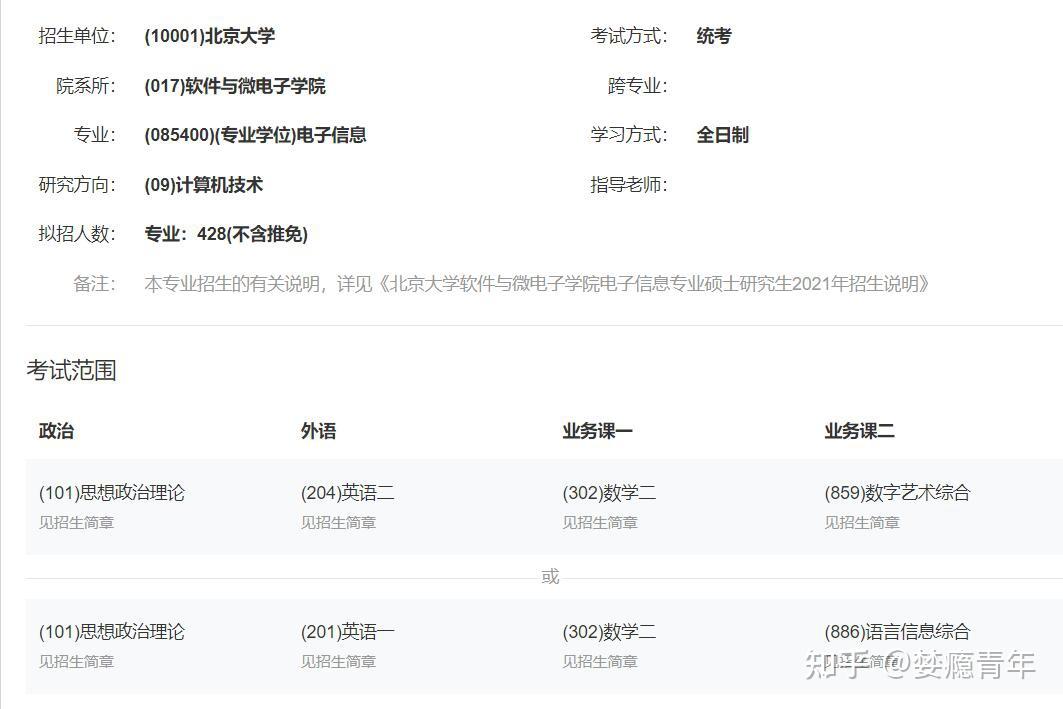Image resolution: width=1063 pixels, height=709 pixels.
Task: Click the 学习方式 field label
Action: pyautogui.click(x=628, y=135)
